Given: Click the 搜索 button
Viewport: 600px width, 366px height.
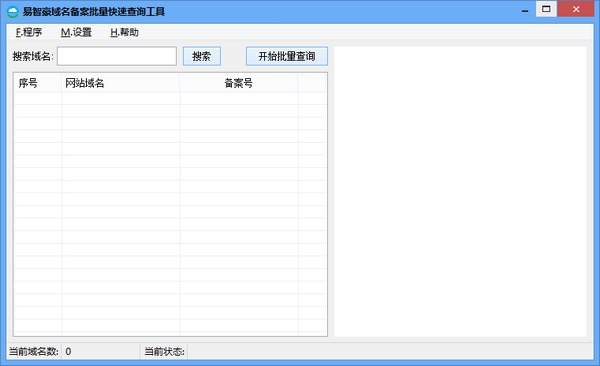Looking at the screenshot, I should (202, 56).
